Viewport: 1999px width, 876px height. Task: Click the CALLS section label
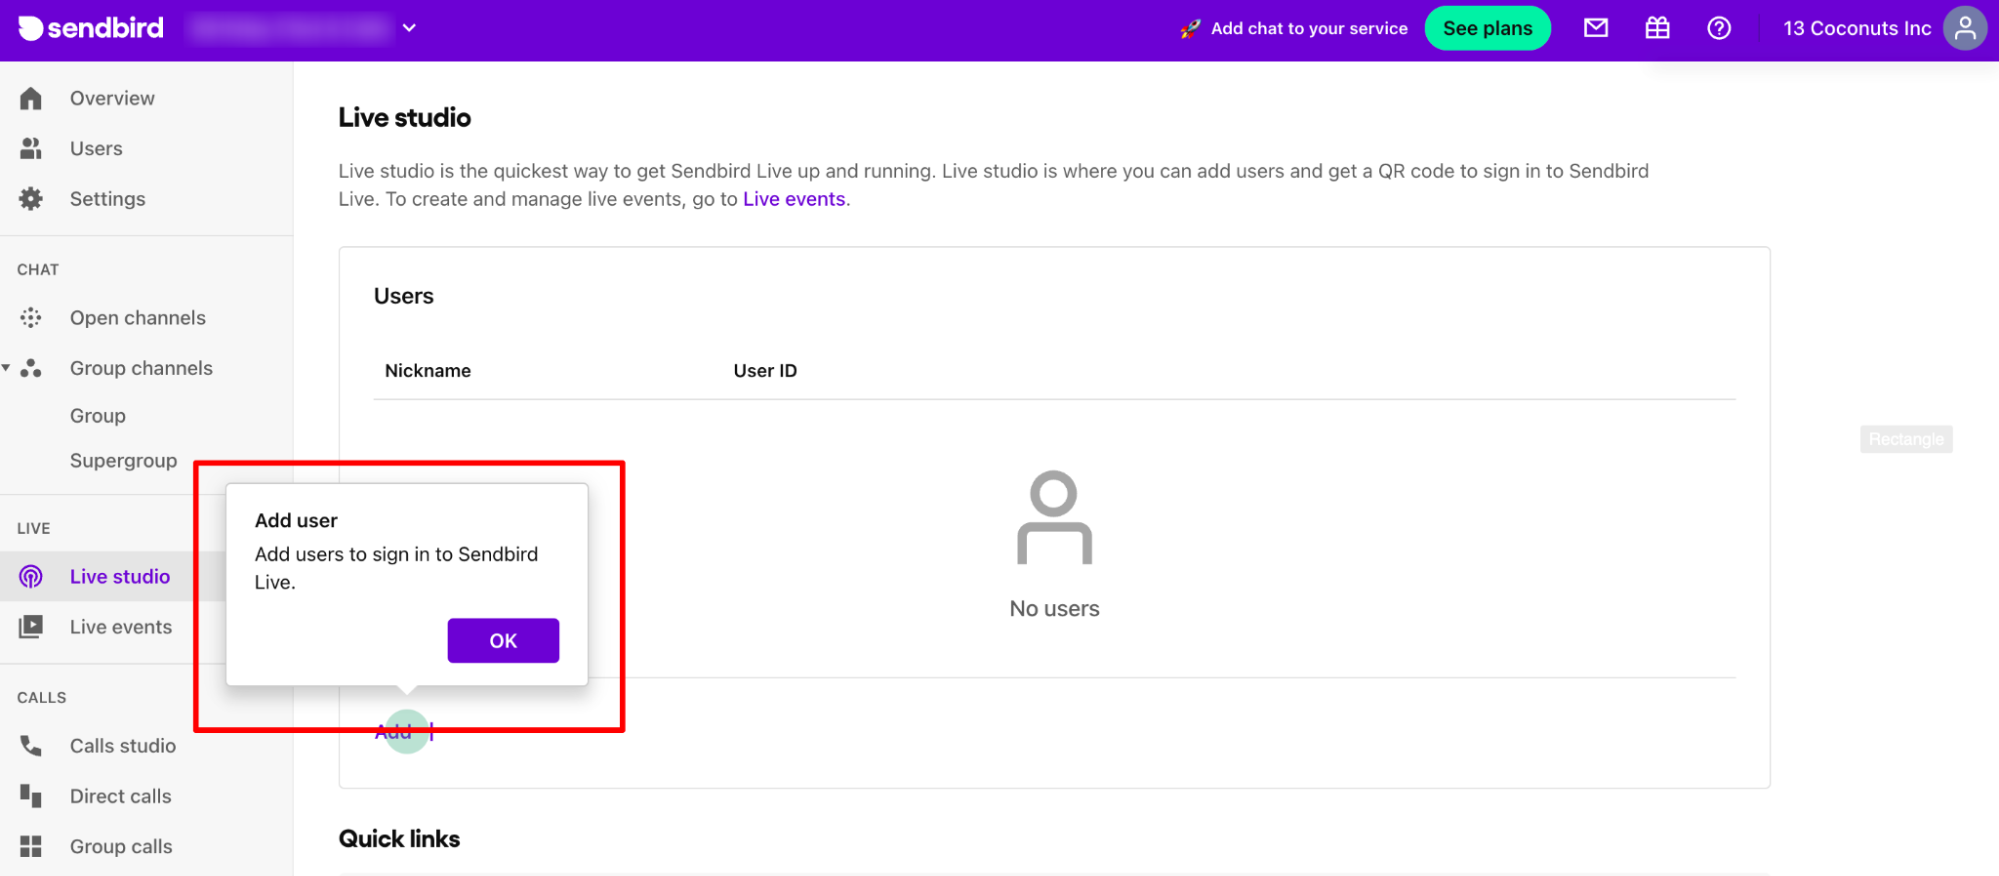(x=42, y=698)
